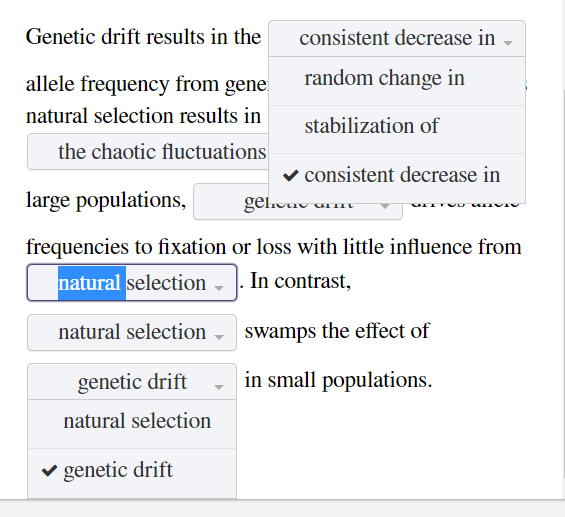Open focused "natural selection" dropdown

point(132,283)
